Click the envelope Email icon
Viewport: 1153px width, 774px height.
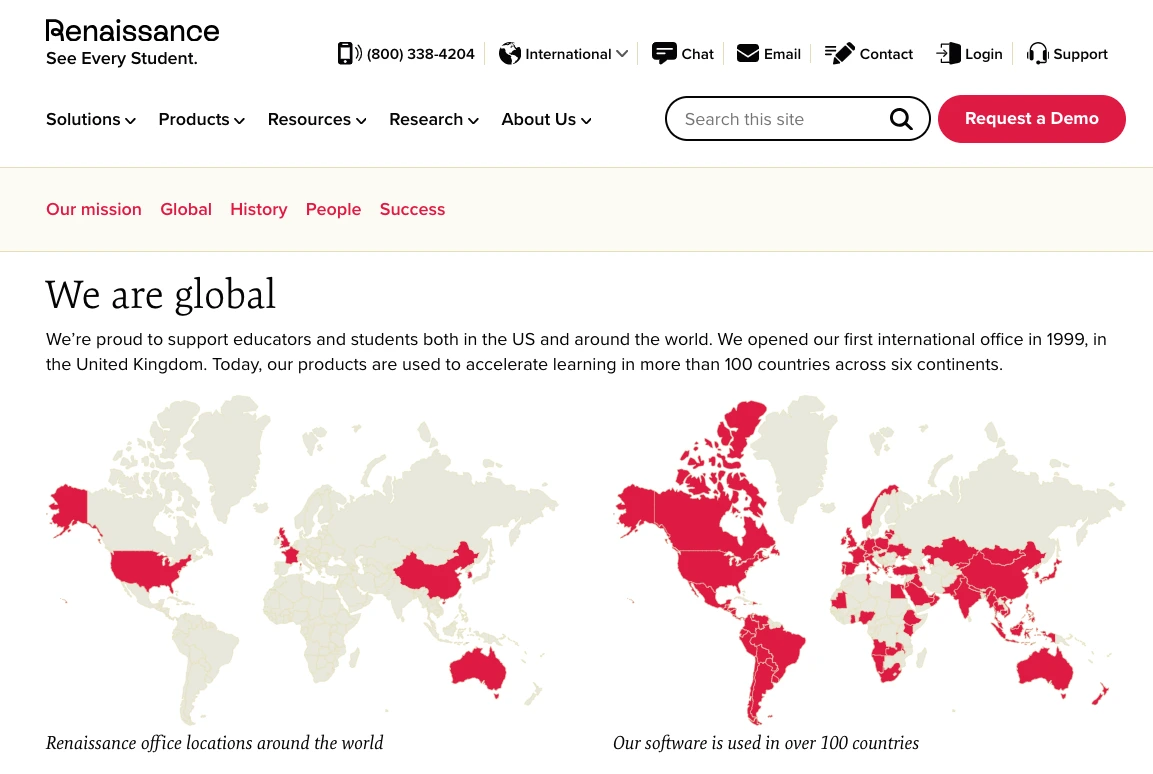pyautogui.click(x=748, y=53)
